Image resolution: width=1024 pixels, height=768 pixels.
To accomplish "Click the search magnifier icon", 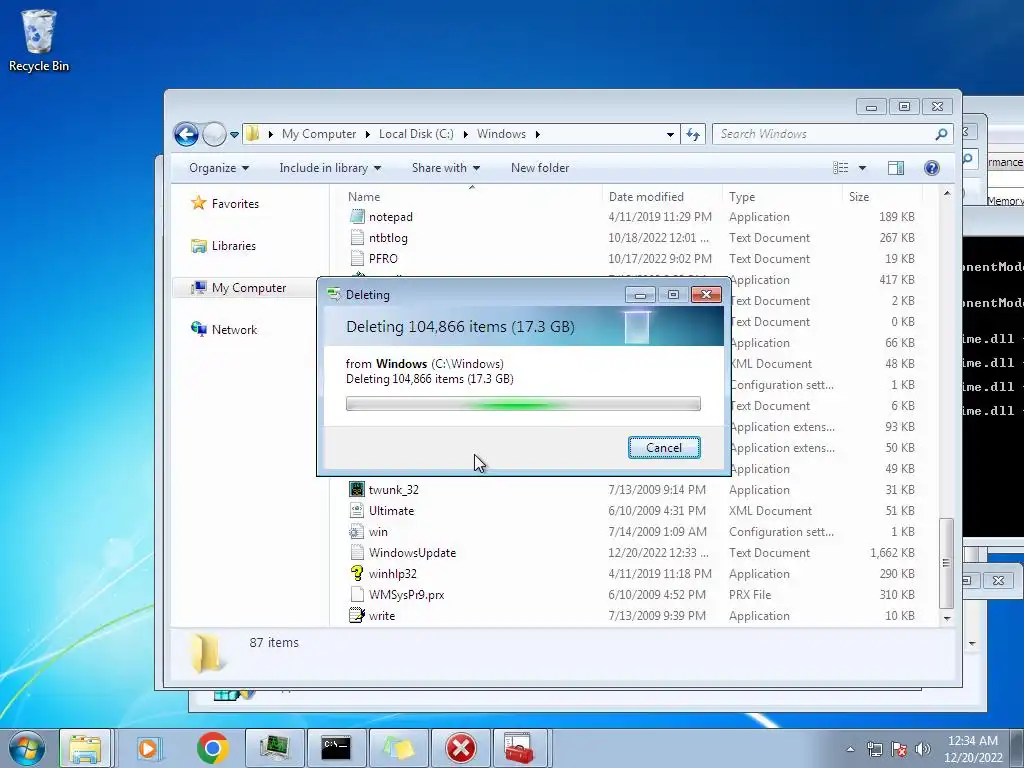I will click(941, 134).
